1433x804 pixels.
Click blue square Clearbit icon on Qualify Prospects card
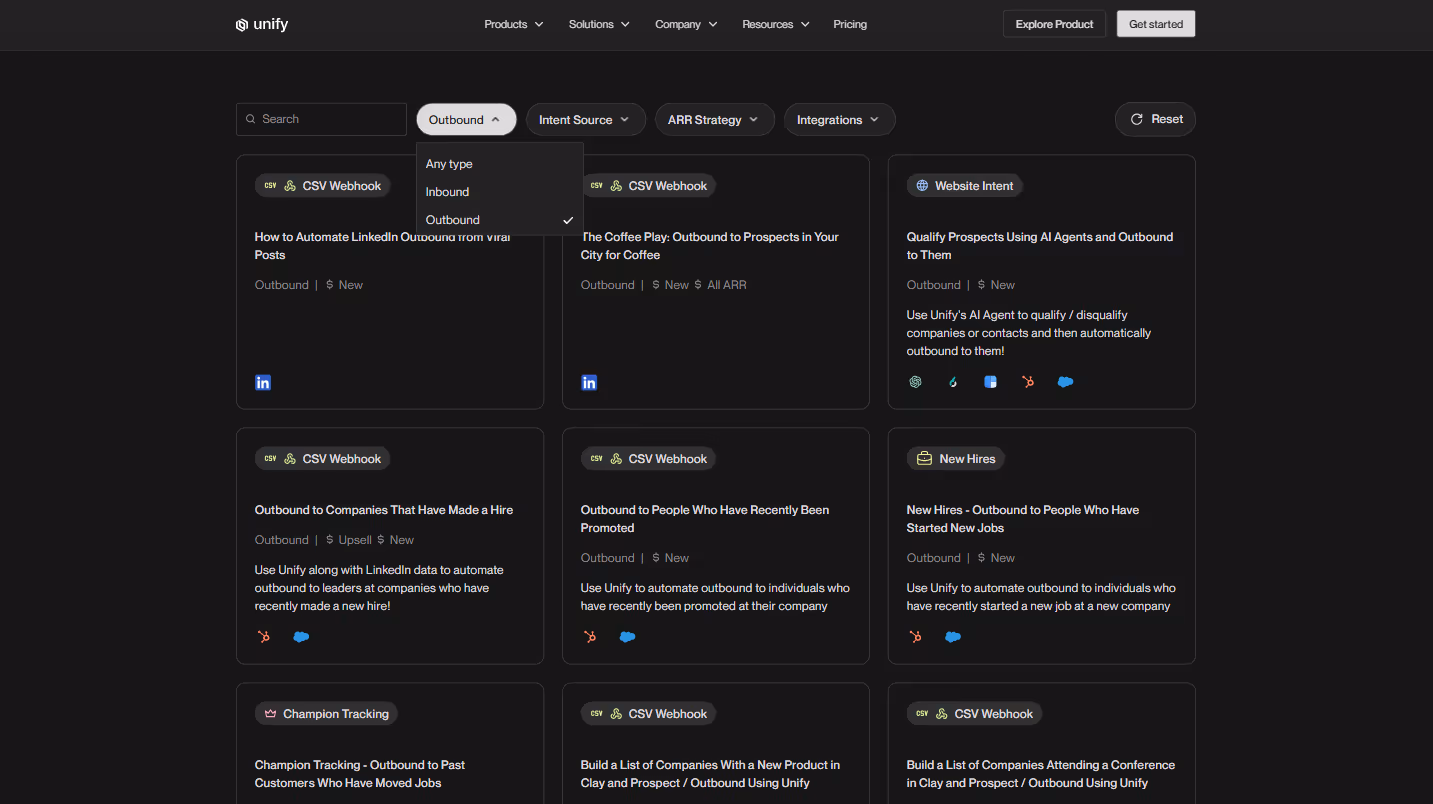pos(990,382)
